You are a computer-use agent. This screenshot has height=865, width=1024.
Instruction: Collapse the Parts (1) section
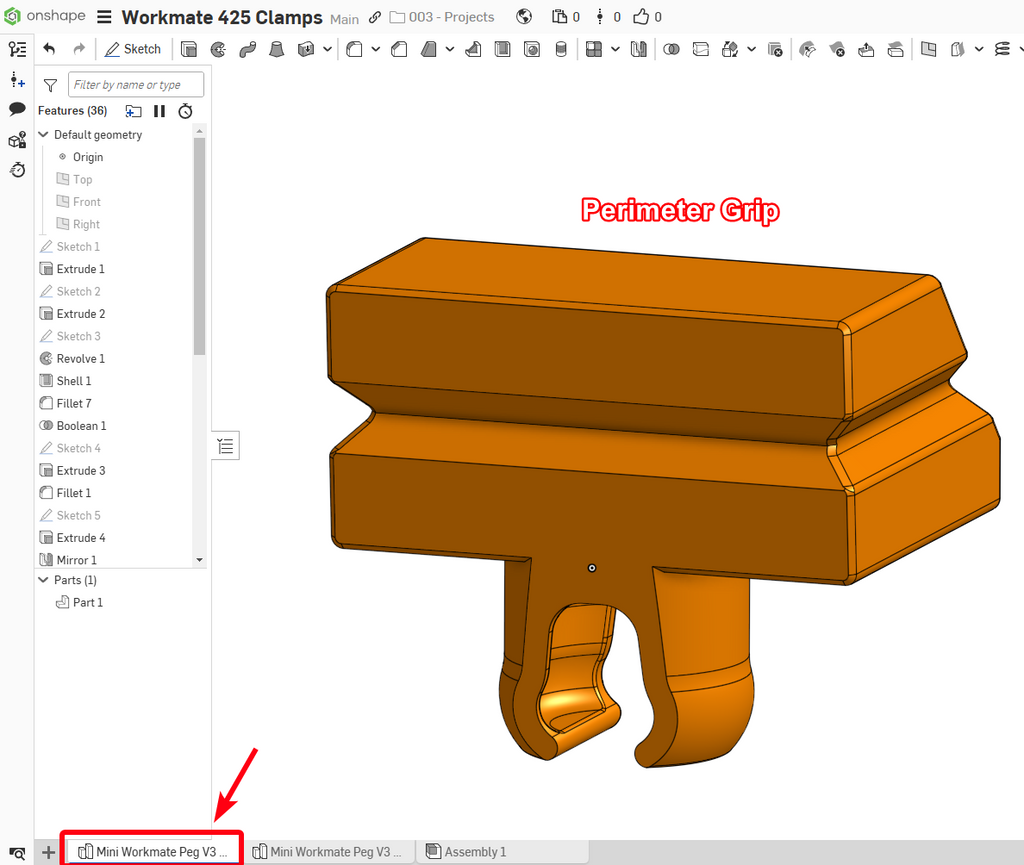[44, 580]
